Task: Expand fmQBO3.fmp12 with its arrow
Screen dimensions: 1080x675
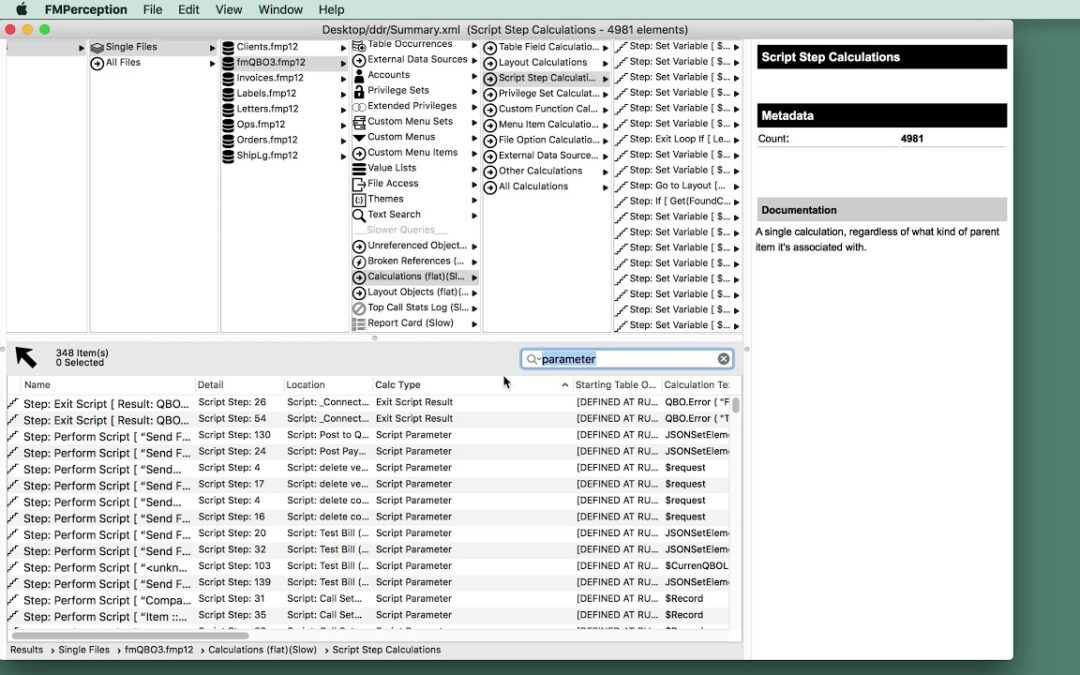Action: pos(343,63)
